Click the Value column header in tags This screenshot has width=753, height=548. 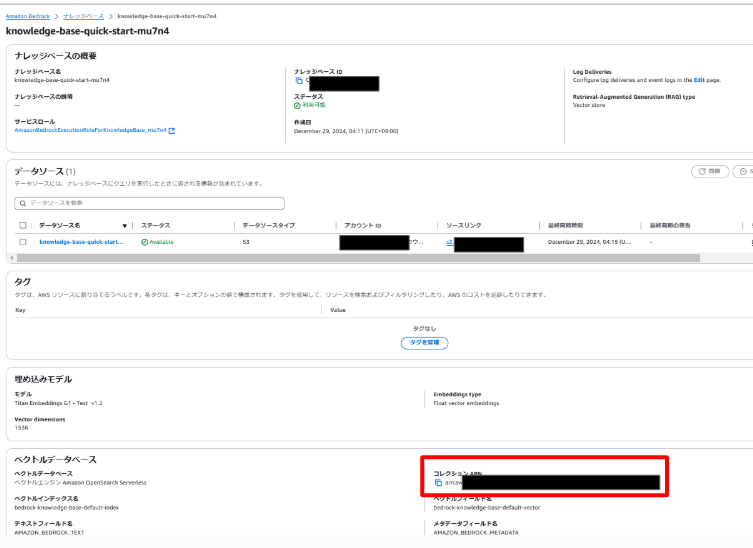pos(338,310)
